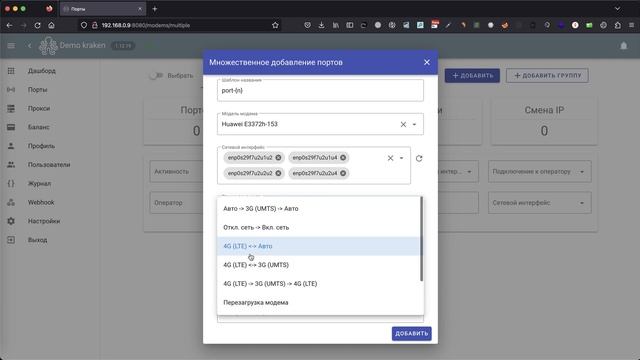This screenshot has height=360, width=640.
Task: Click the back chevron beside Demo kraken
Action: tap(29, 45)
